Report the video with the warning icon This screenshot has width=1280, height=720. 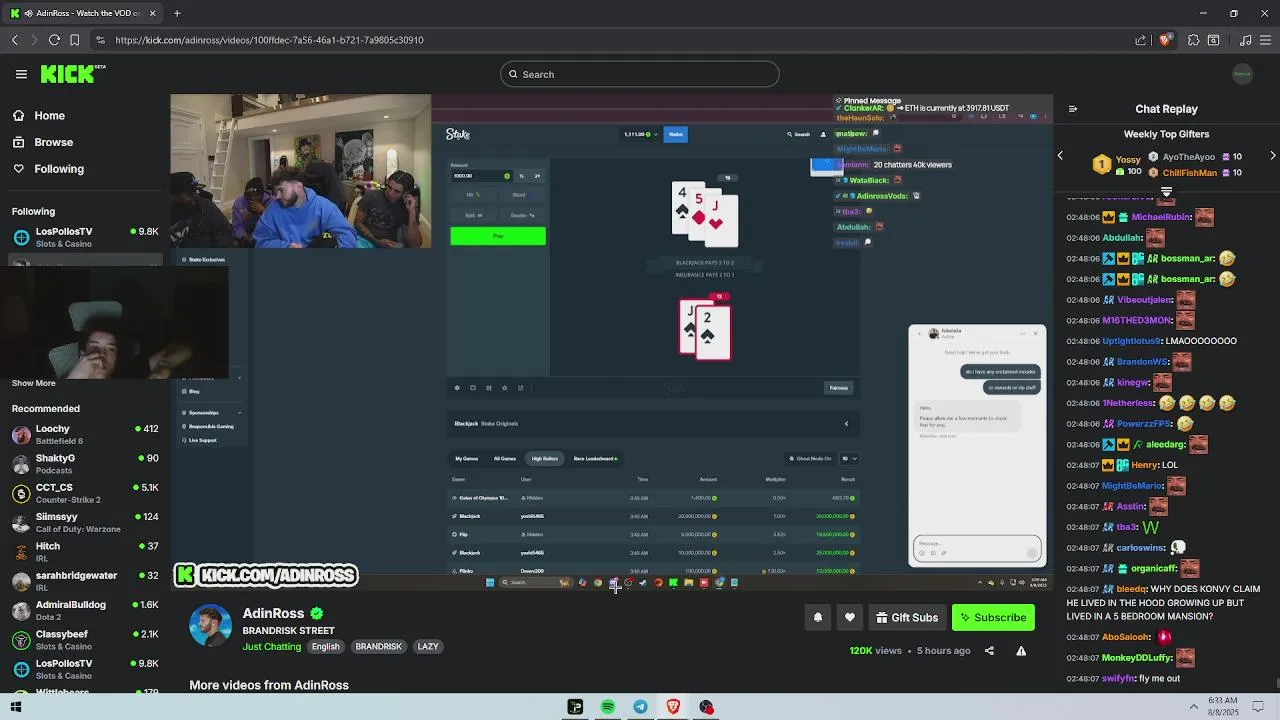(1021, 651)
